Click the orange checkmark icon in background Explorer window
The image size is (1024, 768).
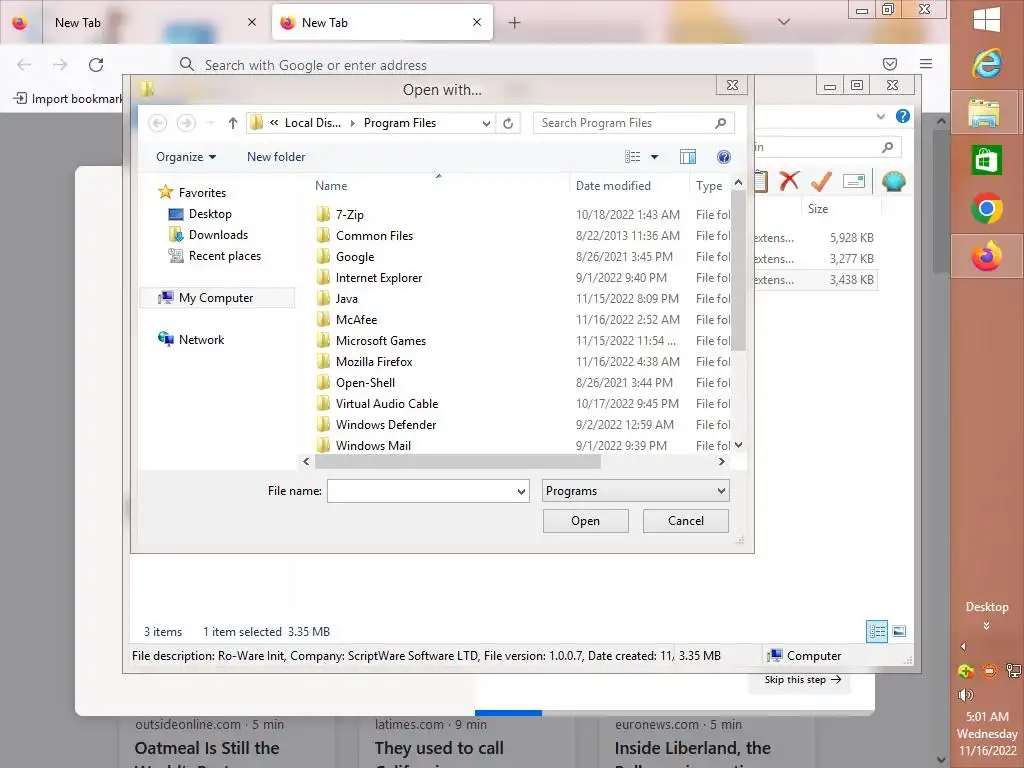tap(821, 181)
